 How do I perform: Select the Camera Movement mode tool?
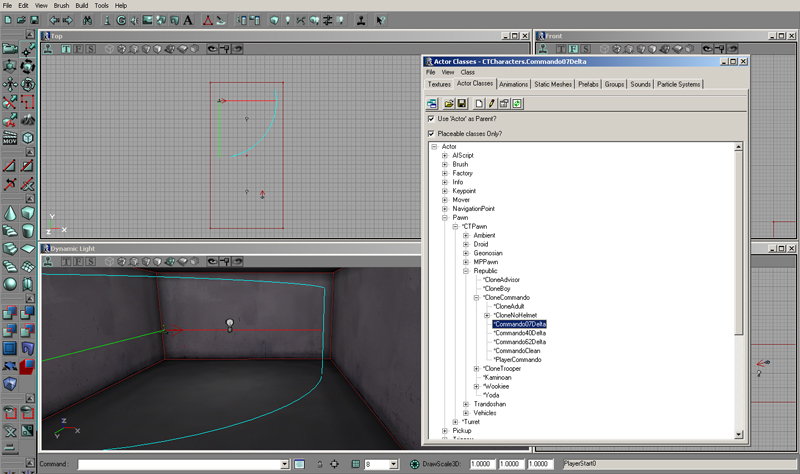(x=10, y=49)
